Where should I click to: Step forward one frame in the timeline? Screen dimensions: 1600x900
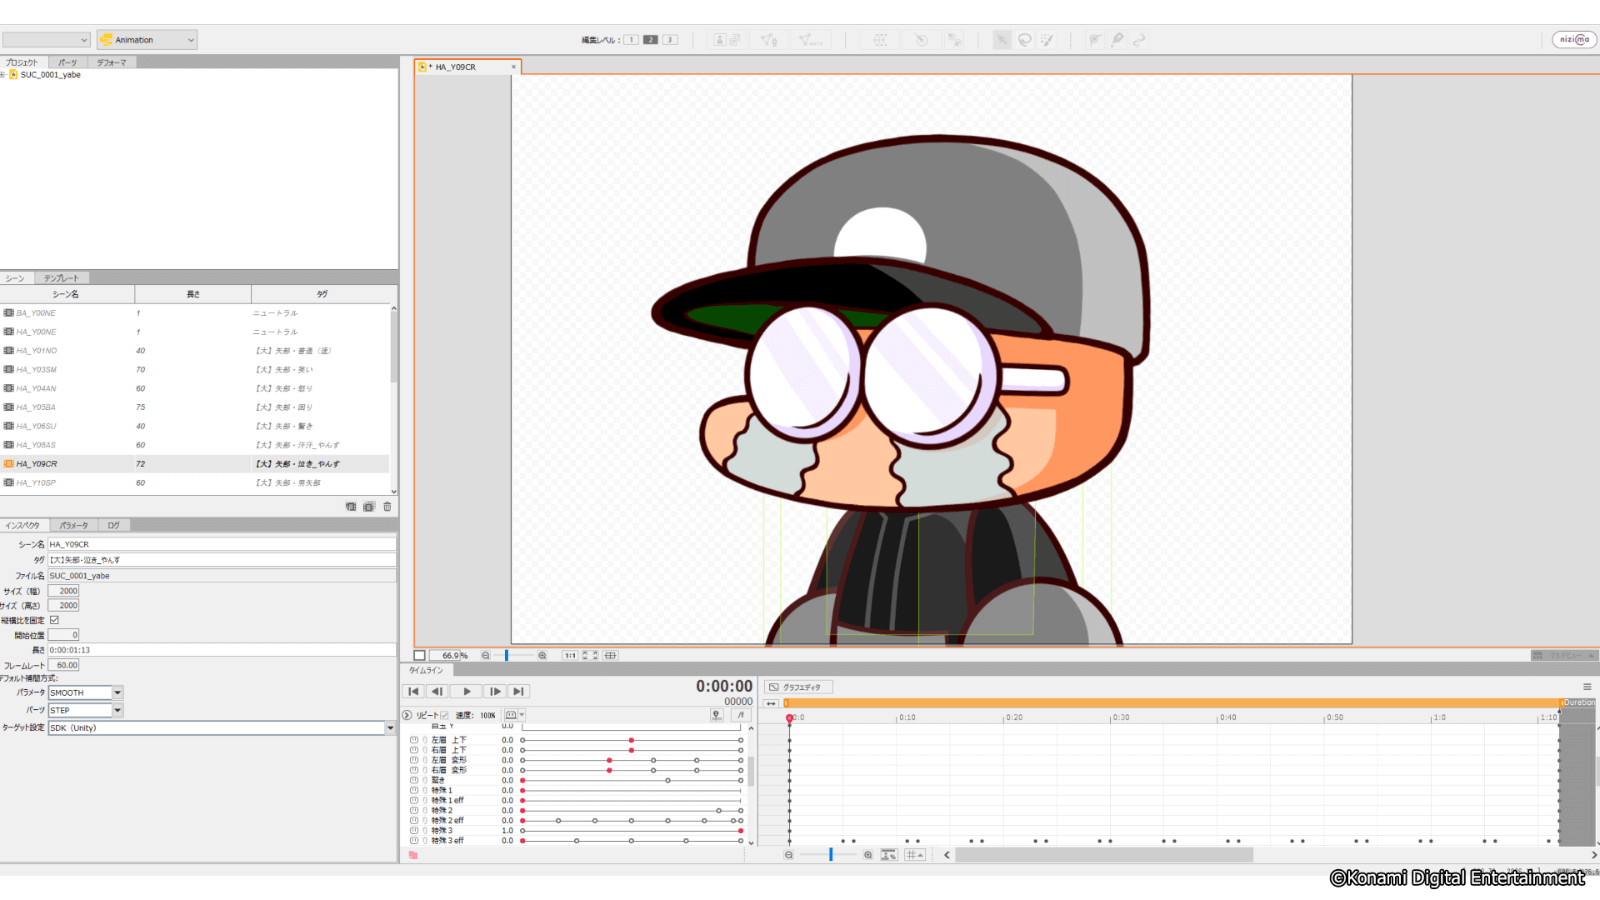pyautogui.click(x=495, y=691)
